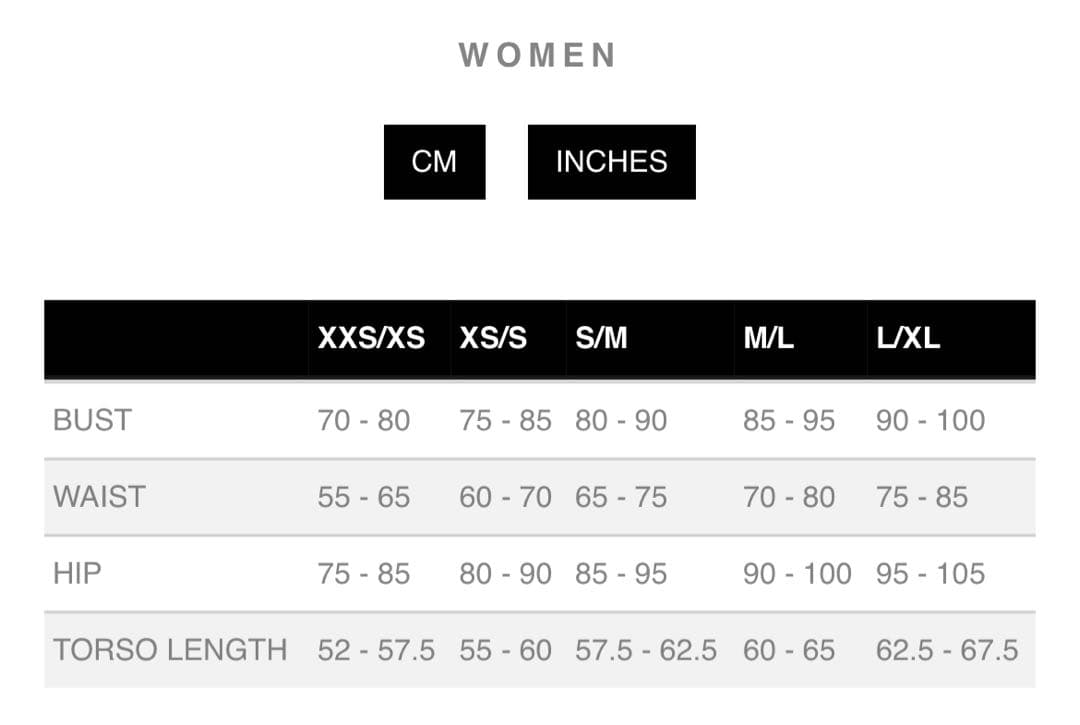
Task: Click the WOMEN heading
Action: pyautogui.click(x=538, y=55)
